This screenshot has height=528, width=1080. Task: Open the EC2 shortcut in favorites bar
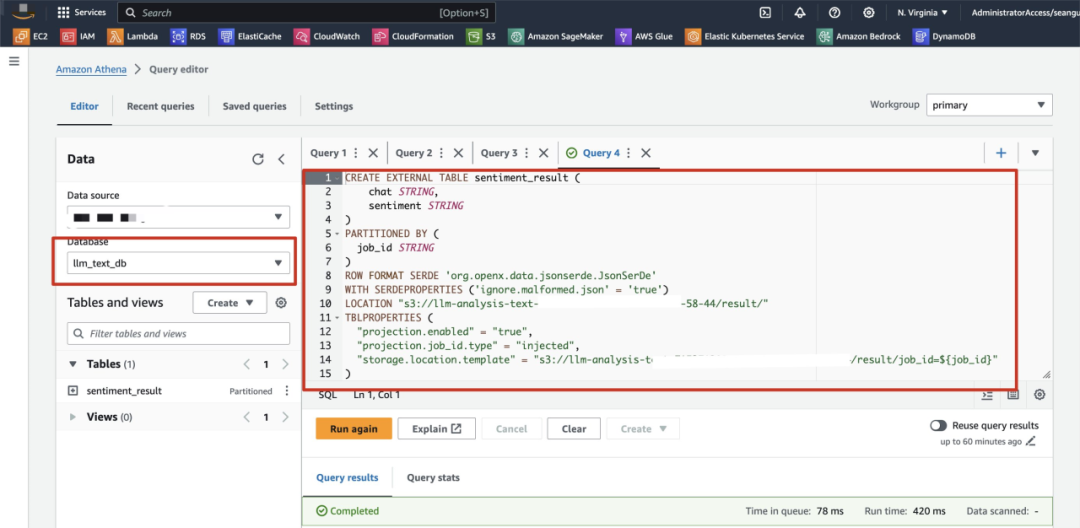(31, 36)
